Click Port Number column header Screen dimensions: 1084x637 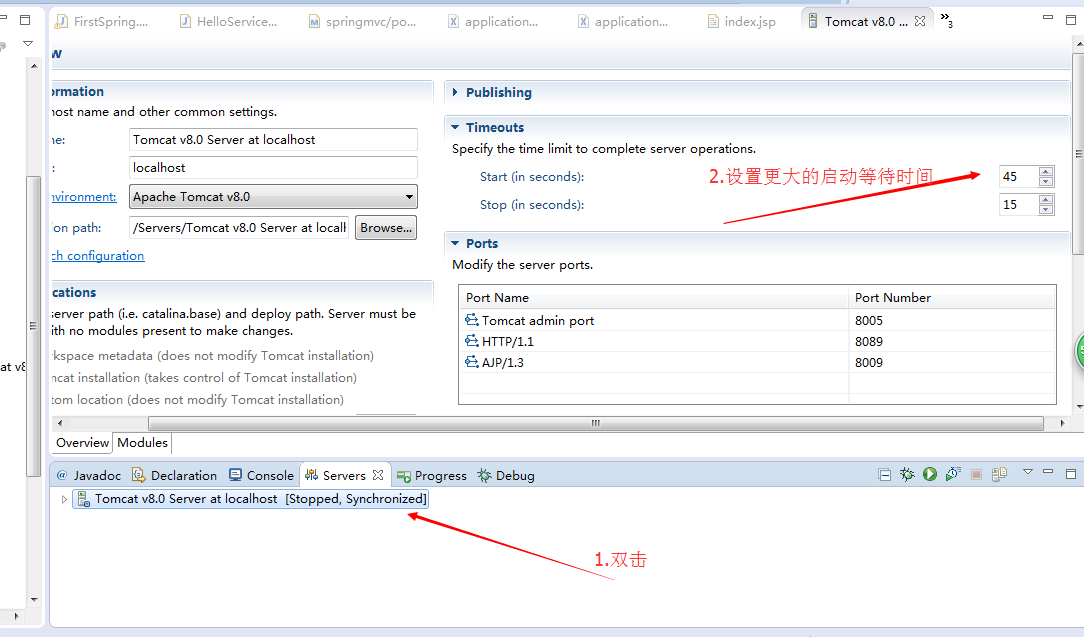point(952,297)
